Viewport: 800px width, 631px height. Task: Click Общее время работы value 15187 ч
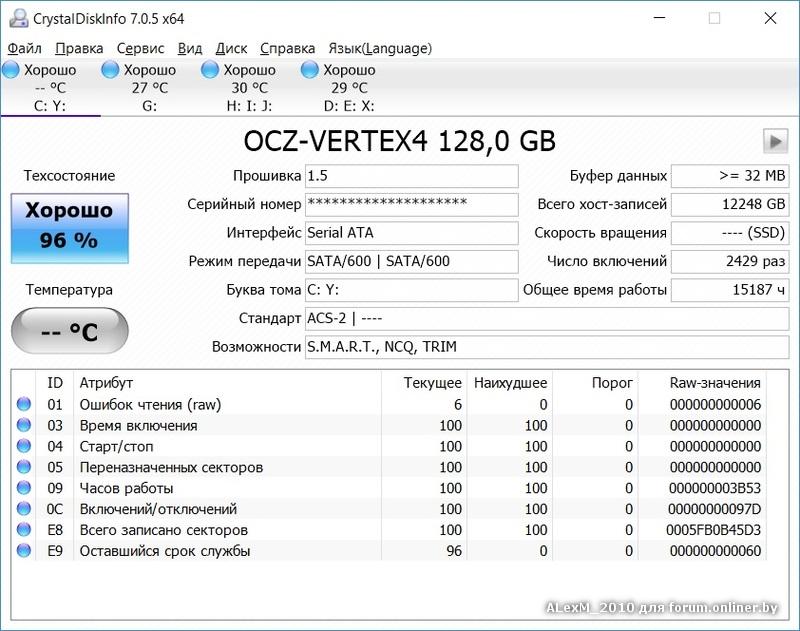click(x=730, y=290)
